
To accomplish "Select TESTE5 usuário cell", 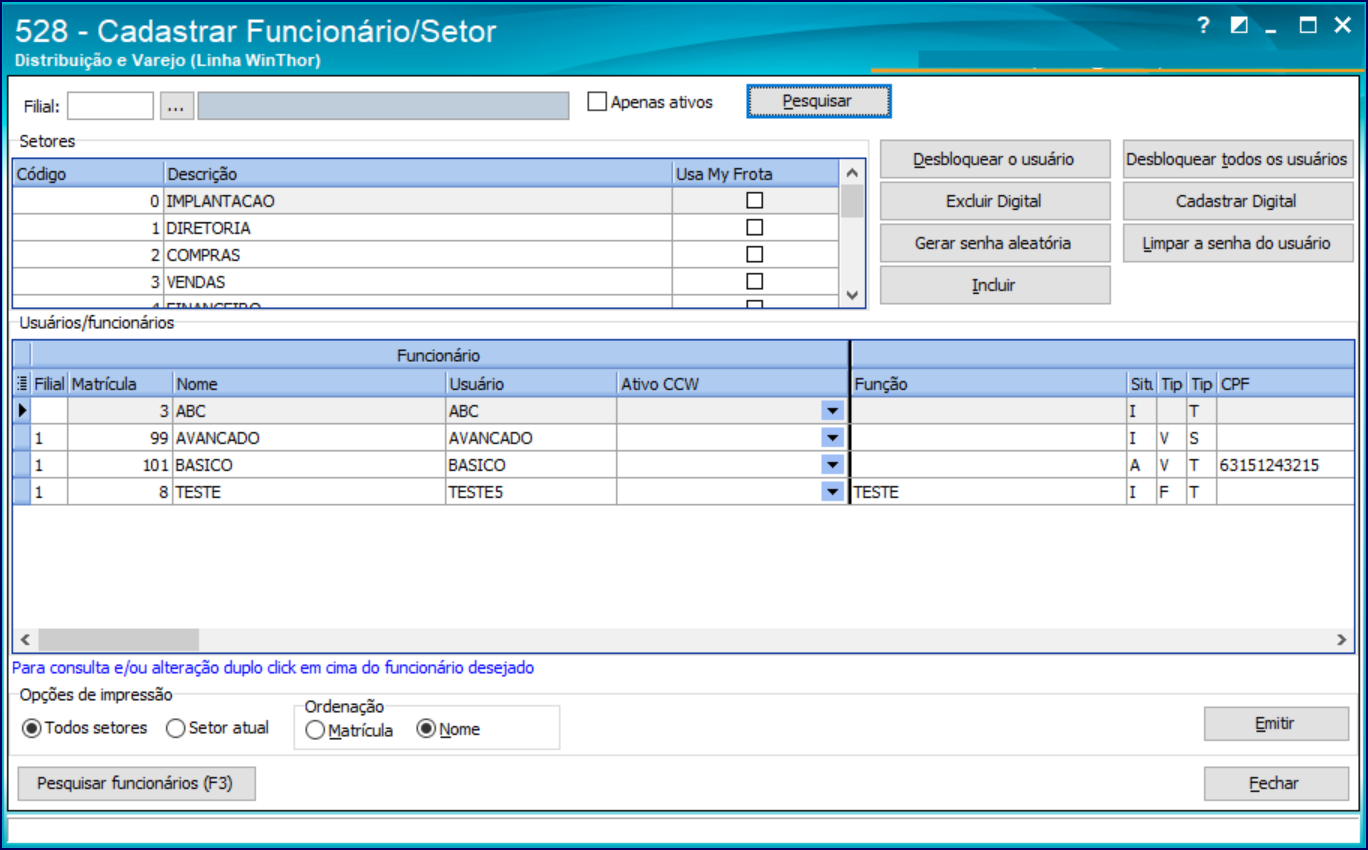I will tap(531, 491).
